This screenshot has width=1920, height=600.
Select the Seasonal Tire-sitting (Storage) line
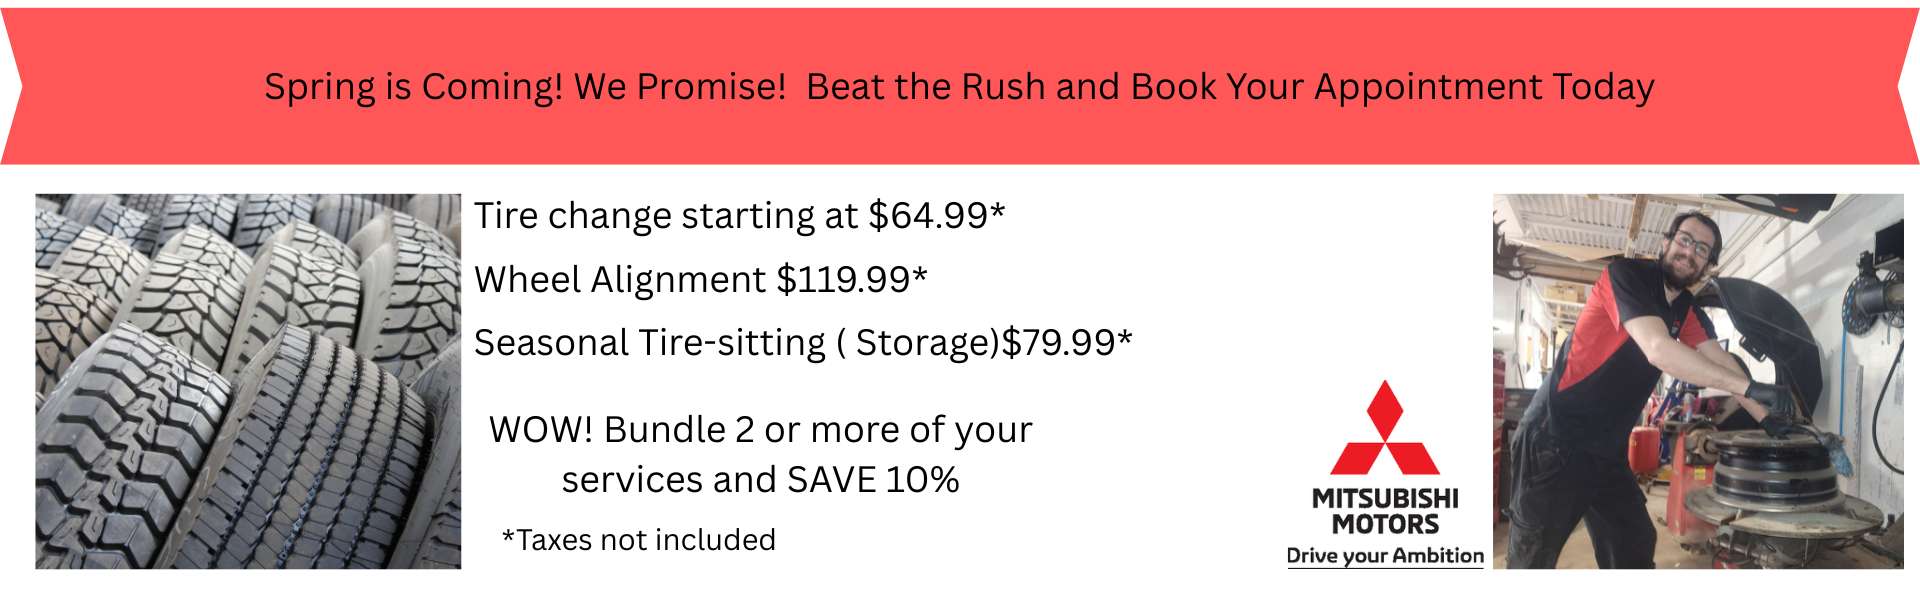pyautogui.click(x=736, y=343)
